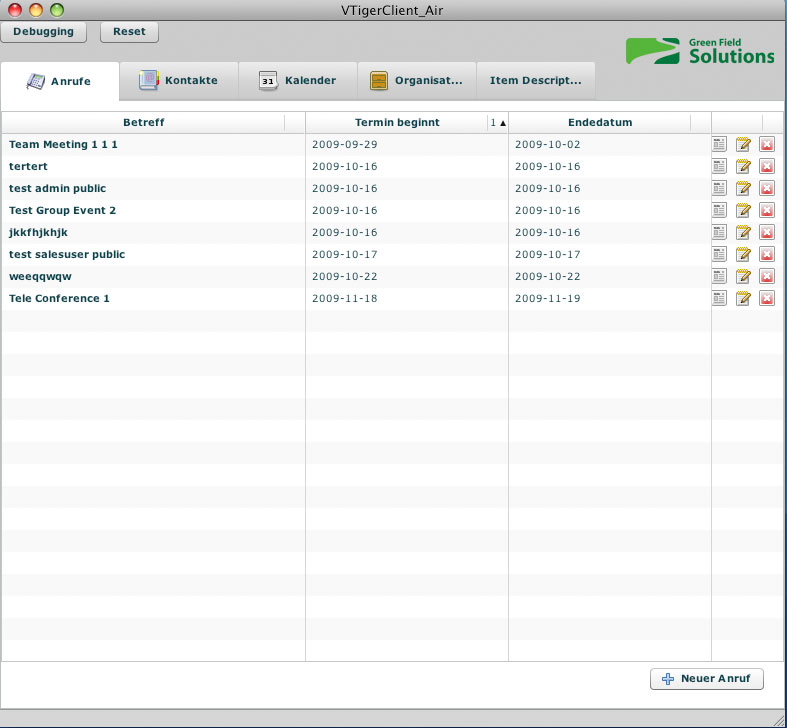Screen dimensions: 787x728
Task: Click the Green Field Solutions logo
Action: (700, 51)
